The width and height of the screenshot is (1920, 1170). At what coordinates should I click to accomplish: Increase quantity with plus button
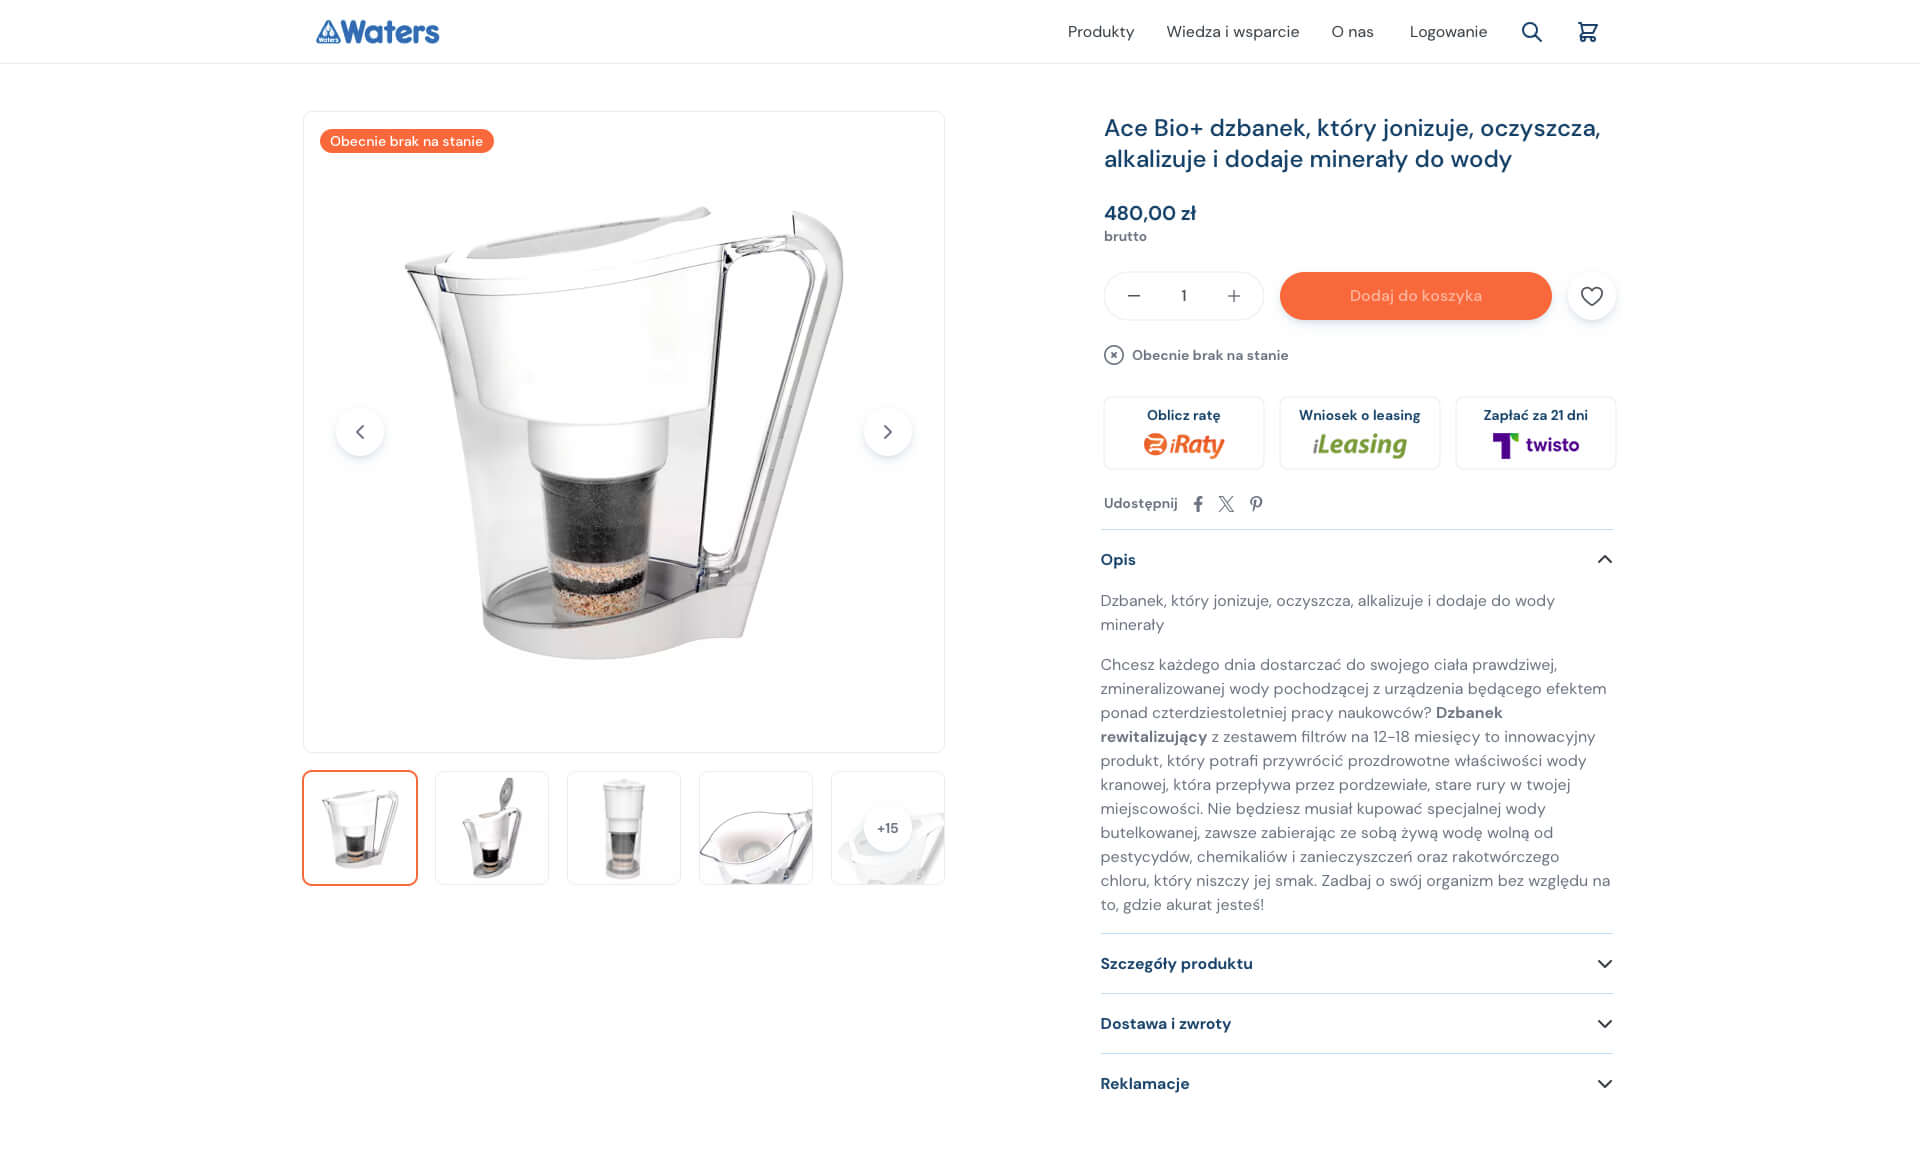coord(1234,296)
